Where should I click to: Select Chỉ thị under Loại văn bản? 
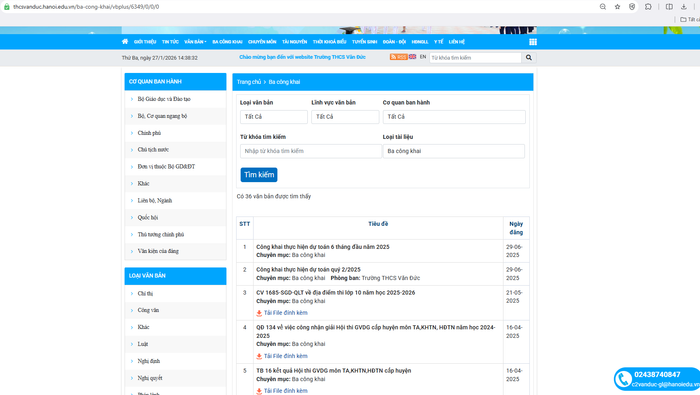(x=145, y=294)
